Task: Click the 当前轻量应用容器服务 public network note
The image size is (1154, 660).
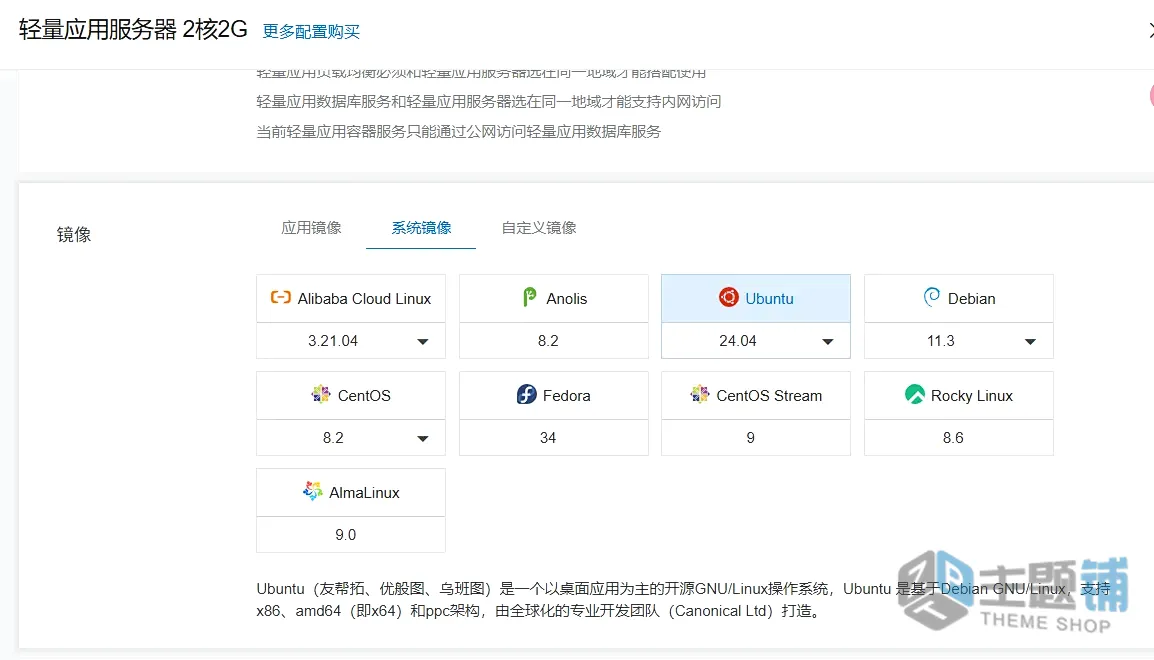Action: (459, 132)
